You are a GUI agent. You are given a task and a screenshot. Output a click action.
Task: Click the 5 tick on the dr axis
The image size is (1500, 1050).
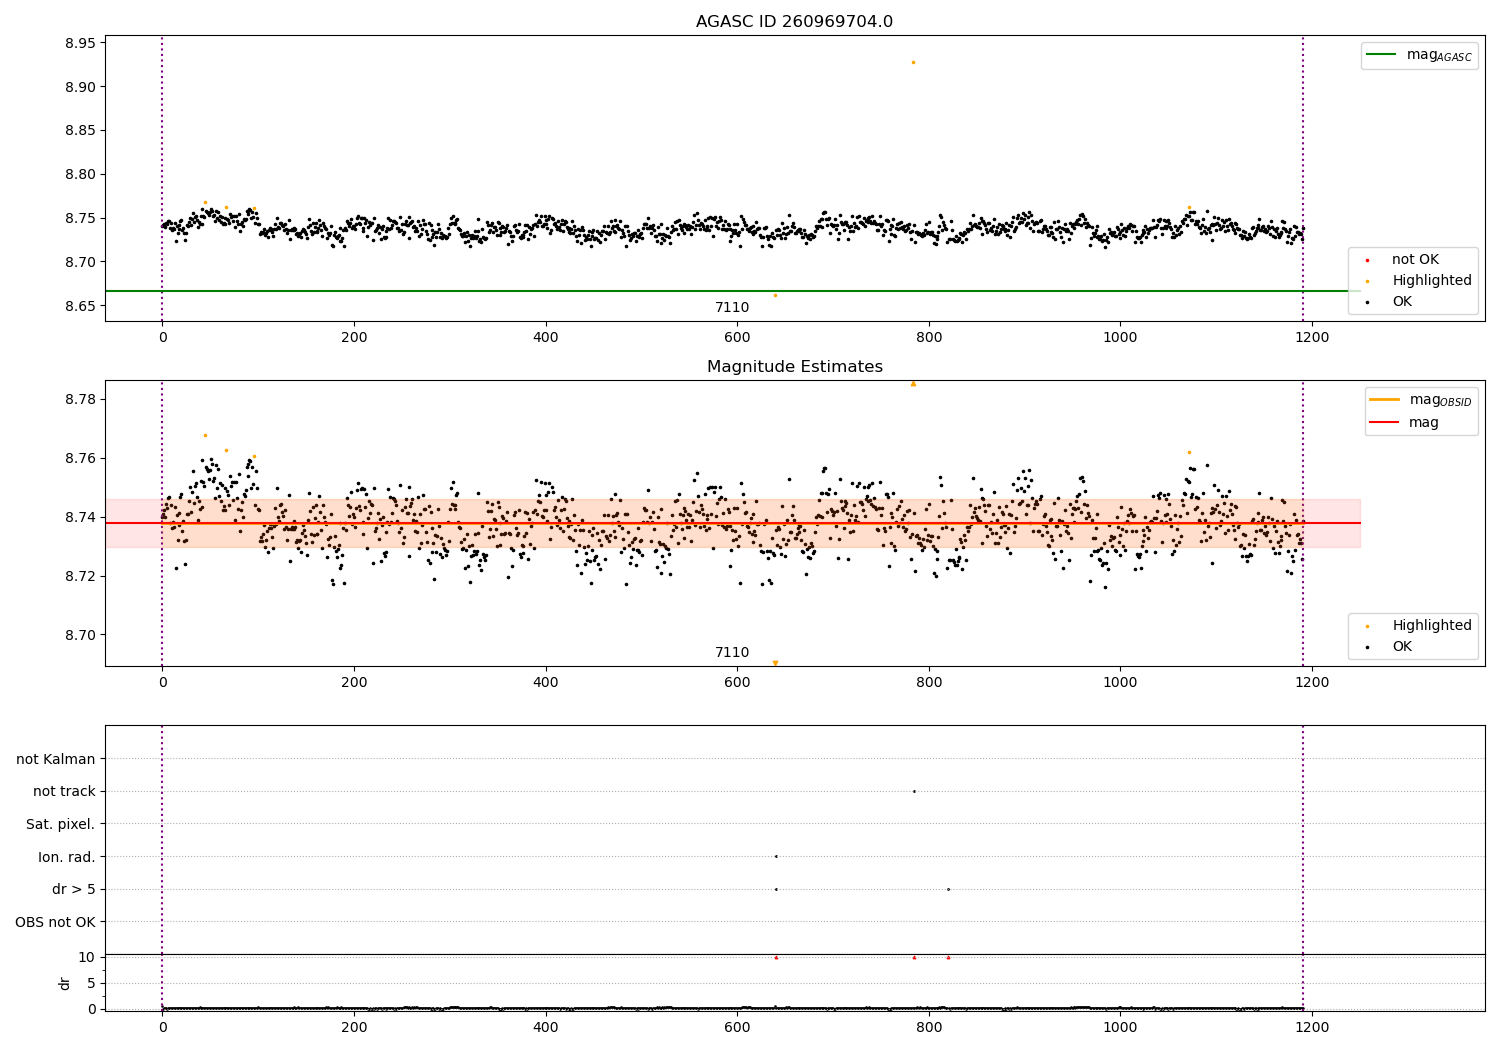point(92,984)
